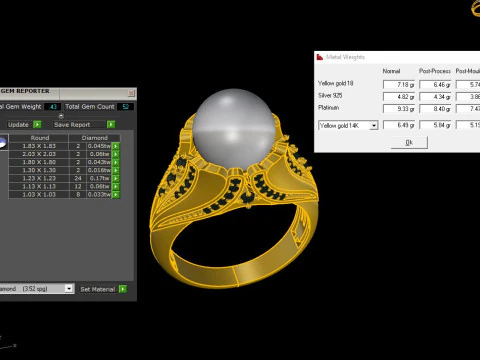The height and width of the screenshot is (360, 480).
Task: Click the green arrow beside Update
Action: point(37,125)
